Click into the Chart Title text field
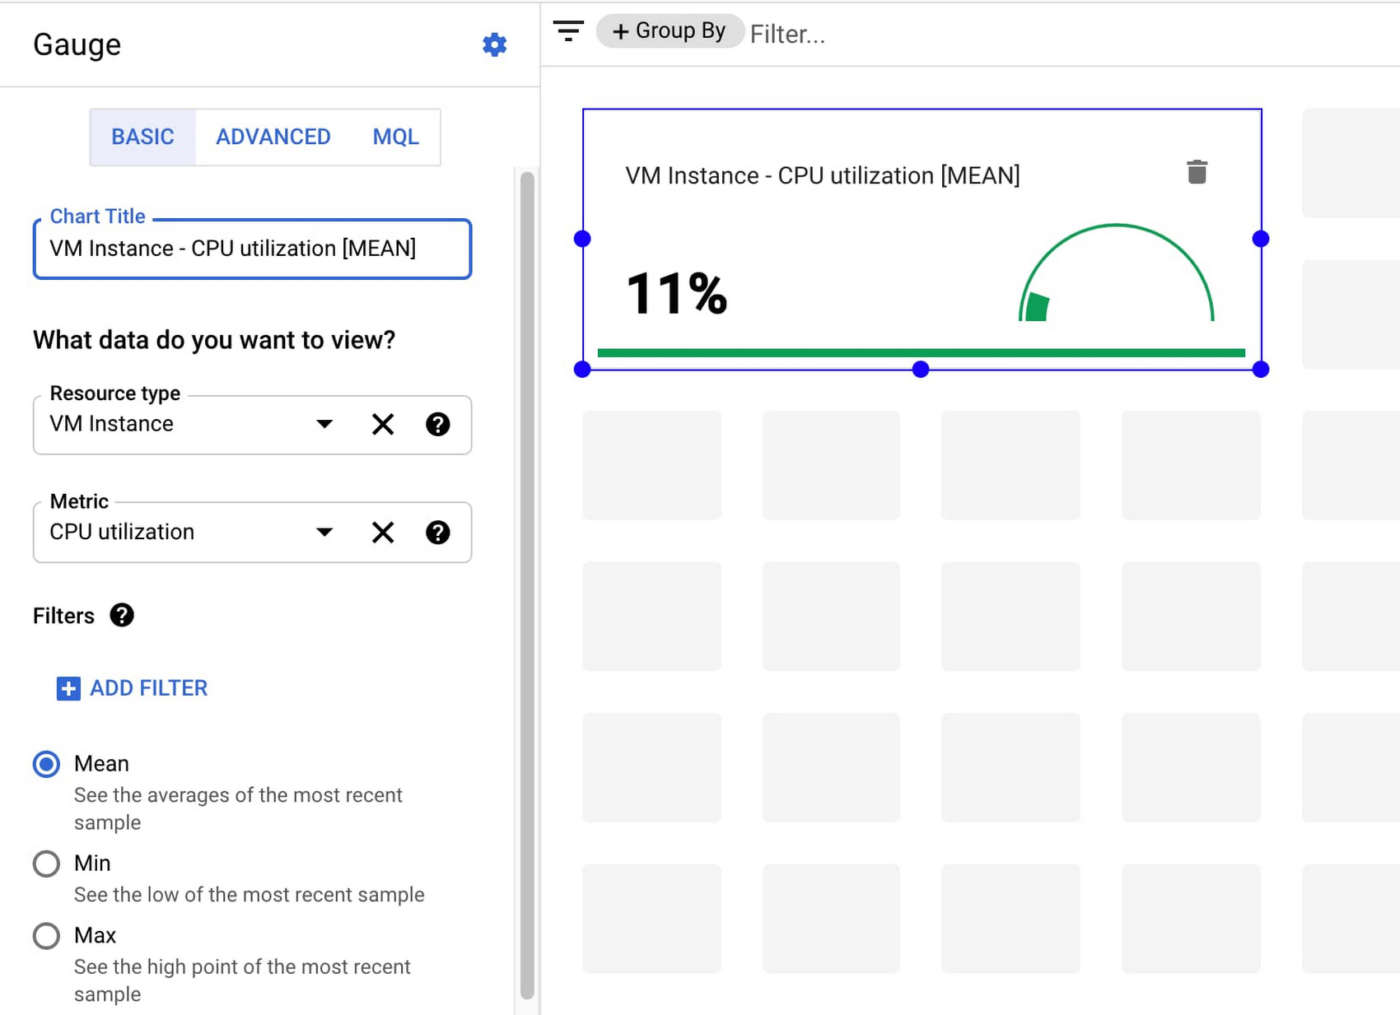Image resolution: width=1400 pixels, height=1015 pixels. coord(252,249)
